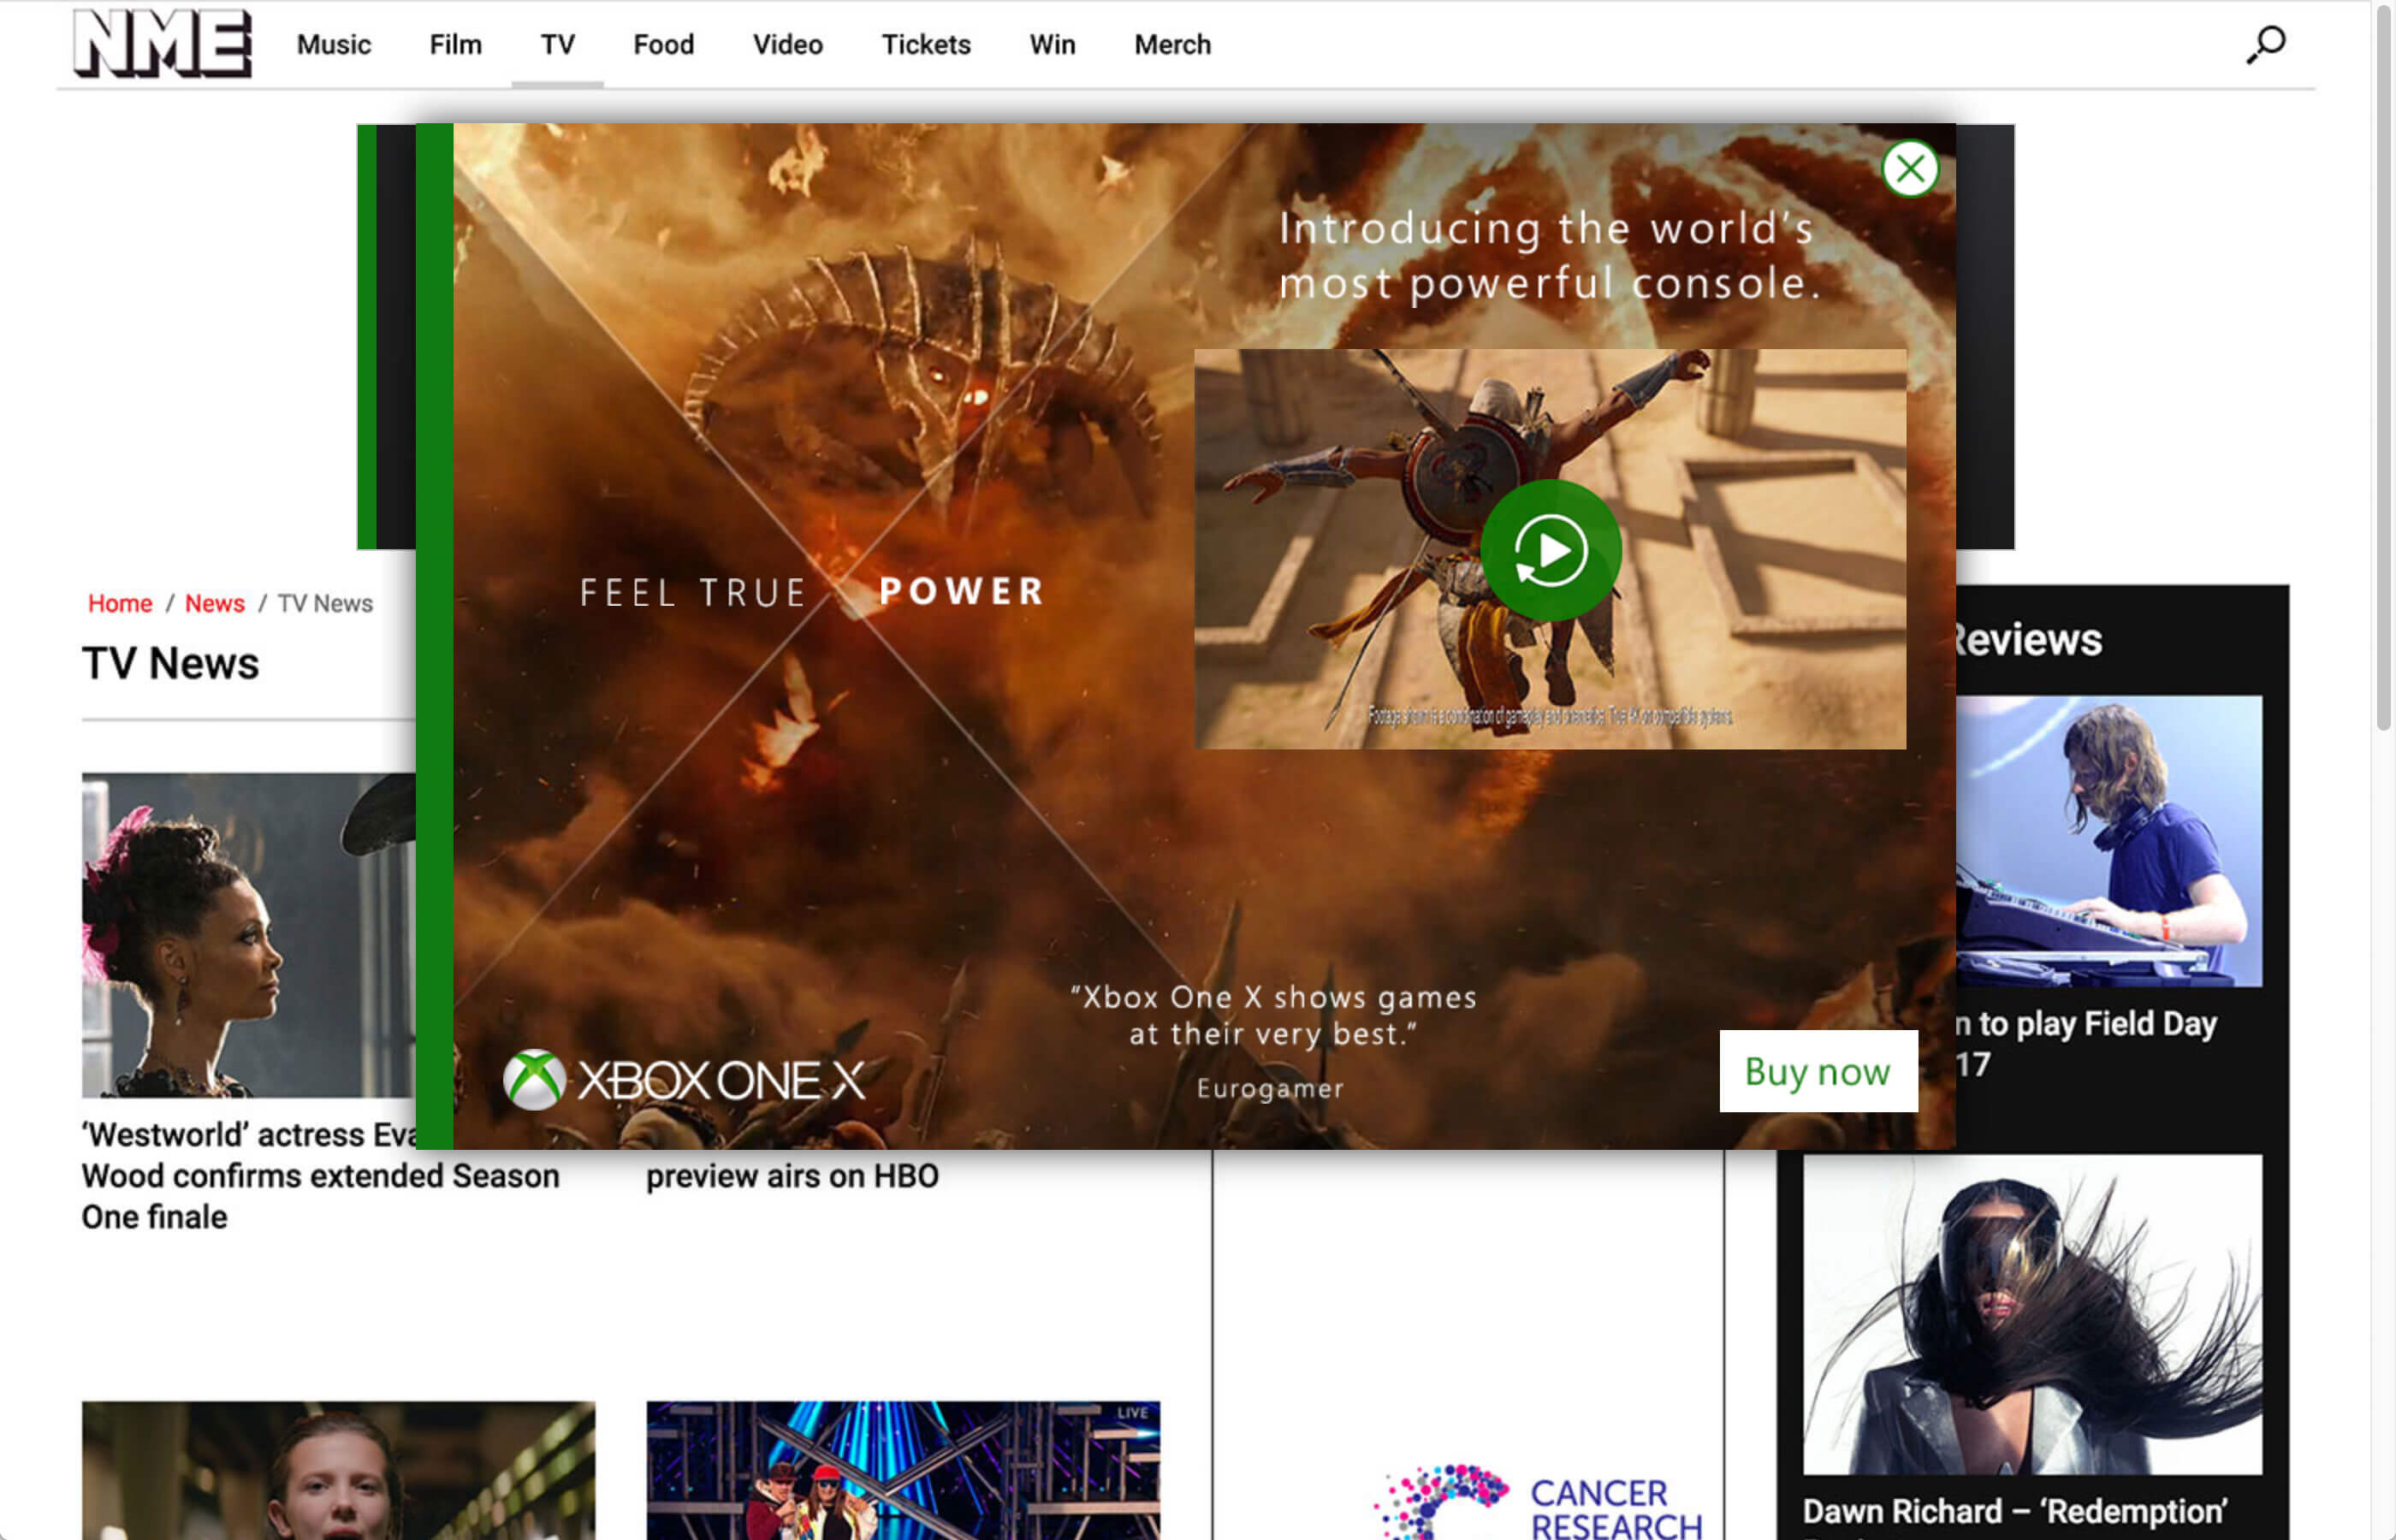This screenshot has height=1540, width=2396.
Task: Open the Dawn Richard 'Redemption' review
Action: (2014, 1511)
